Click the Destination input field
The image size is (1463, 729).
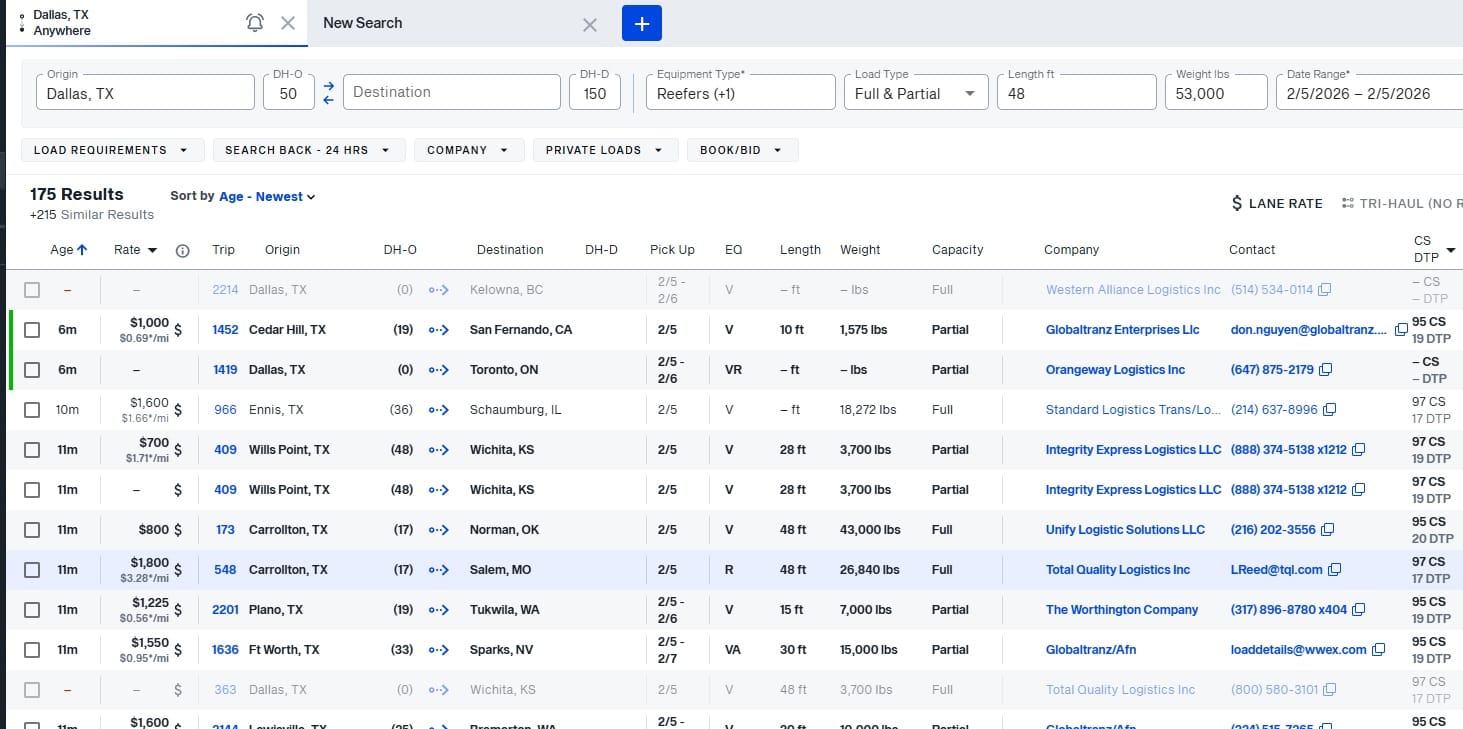coord(451,92)
